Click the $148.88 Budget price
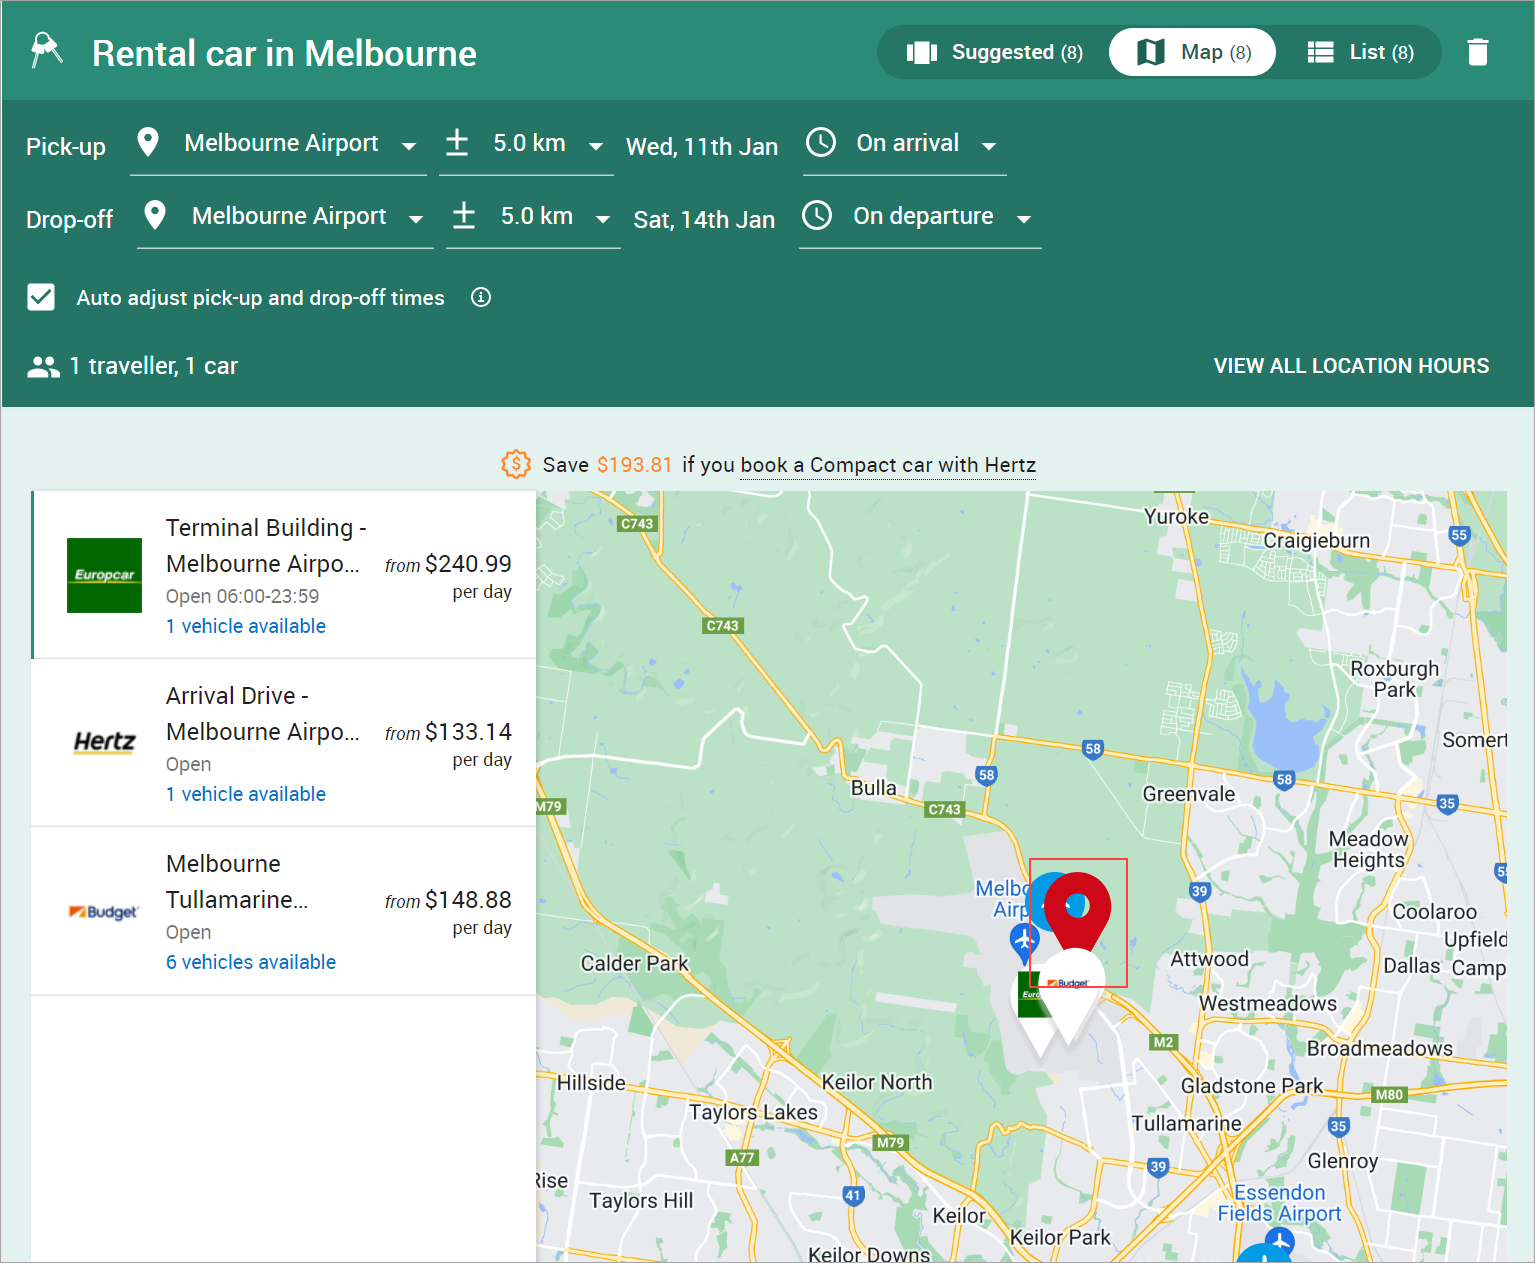Screen dimensions: 1535x1263 [x=468, y=900]
